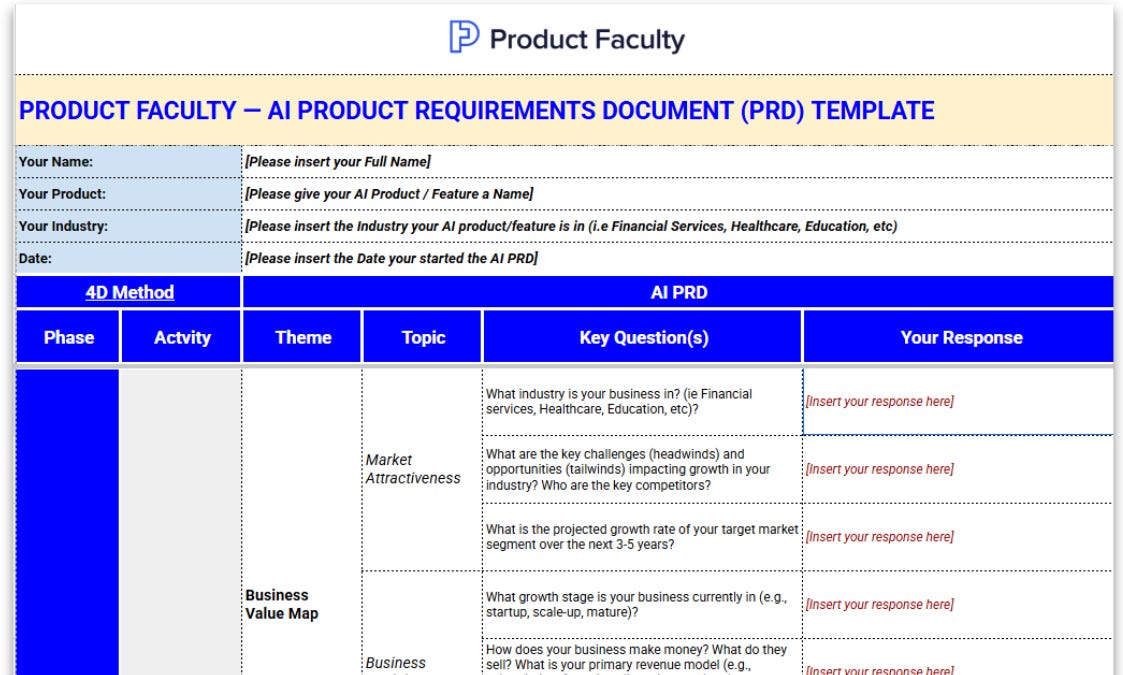Select the template title text
Viewport: 1123px width, 675px height.
click(x=476, y=110)
